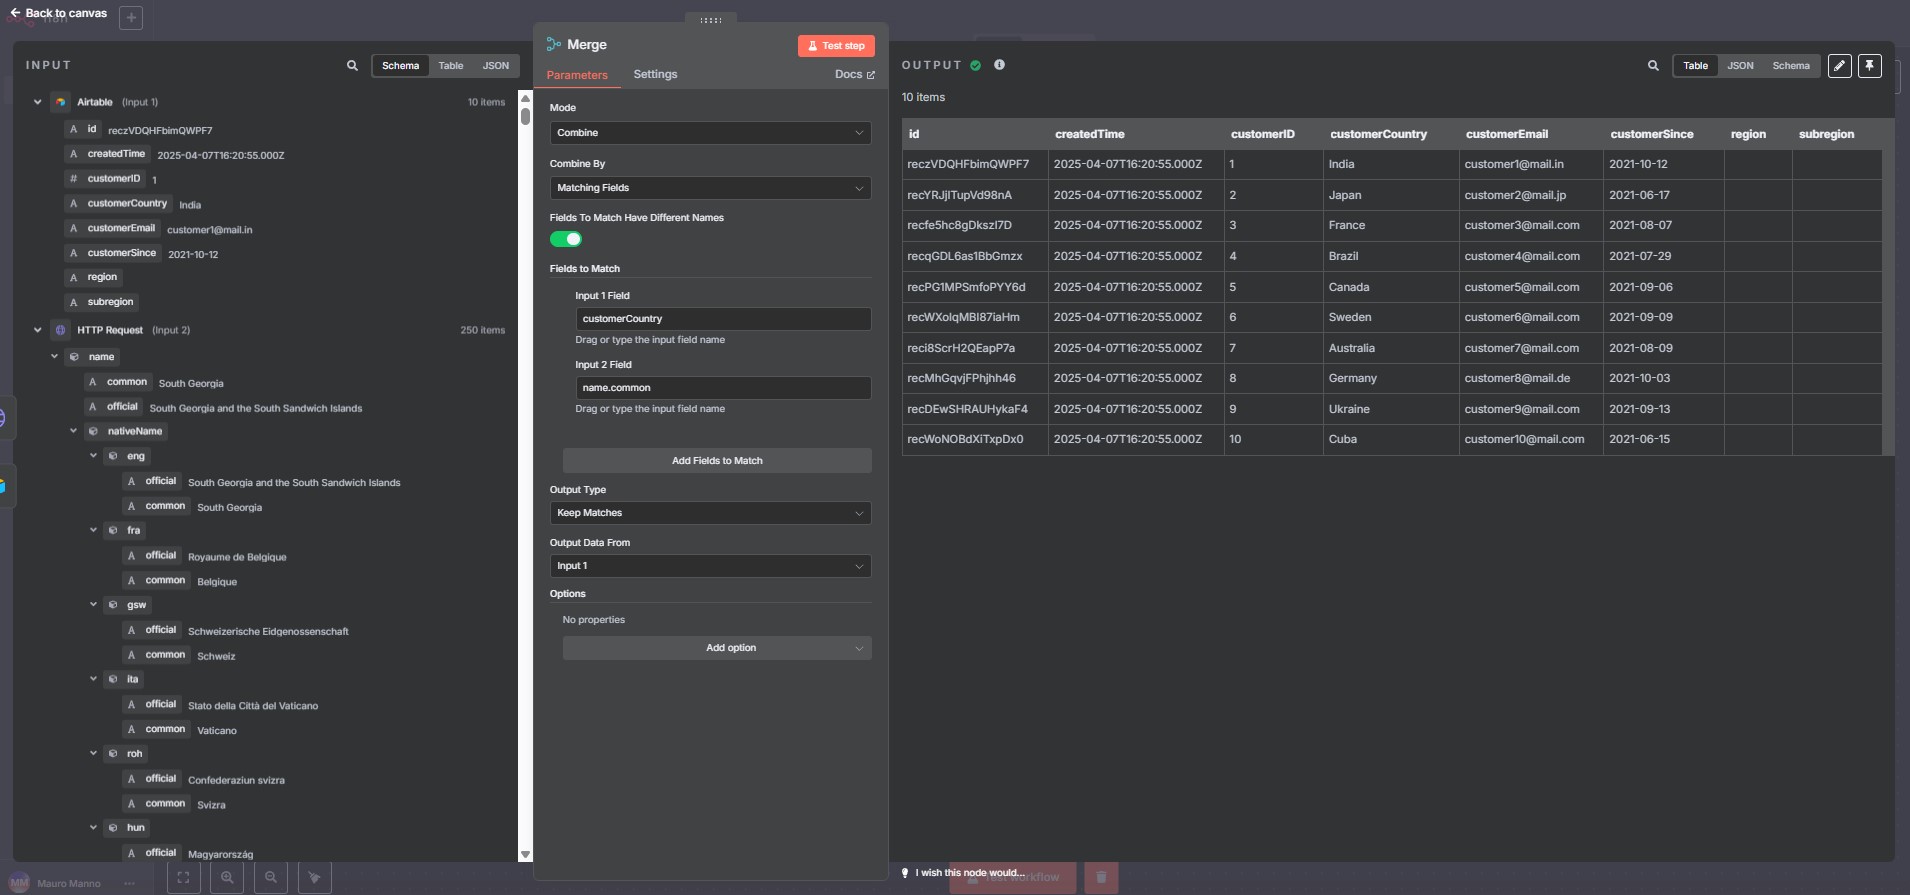Screen dimensions: 1910x895
Task: Click the Test step button
Action: click(x=836, y=46)
